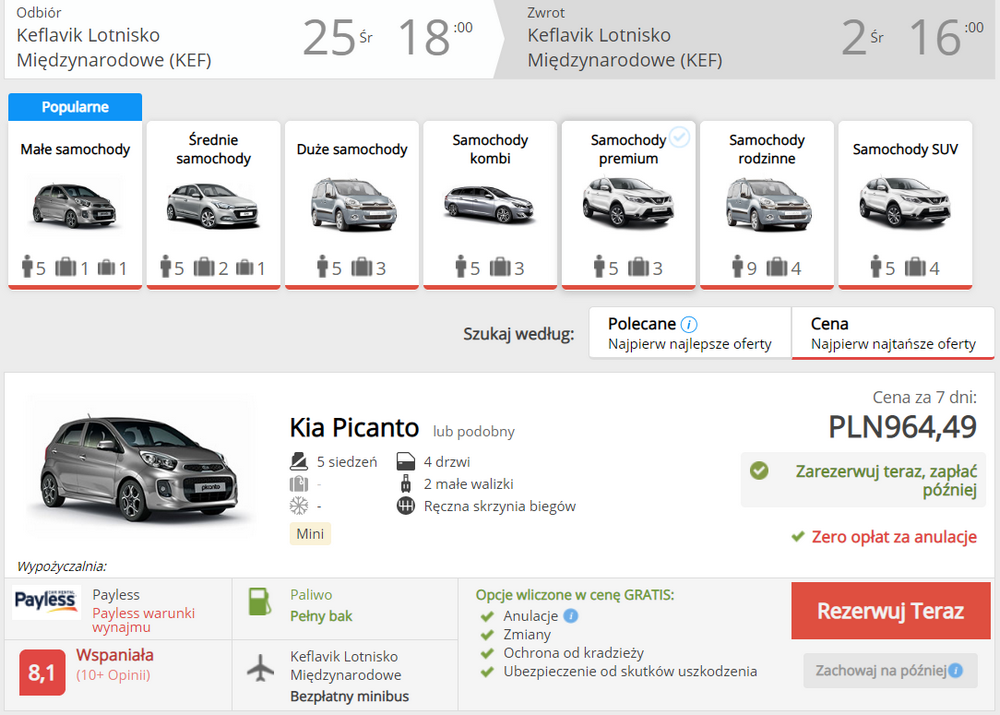This screenshot has width=1000, height=715.
Task: Click the Zwrot Keflavik location text
Action: tap(624, 47)
